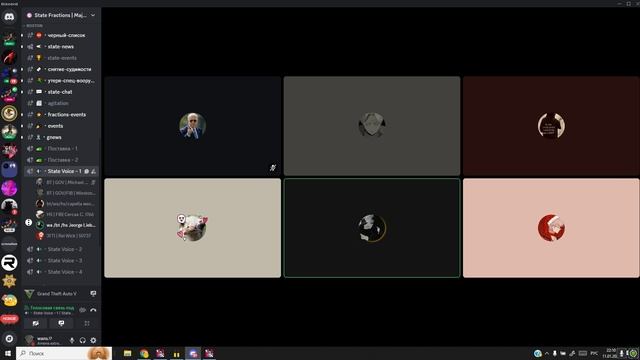Join the State Voice - 4 channel
640x360 pixels.
[61, 272]
